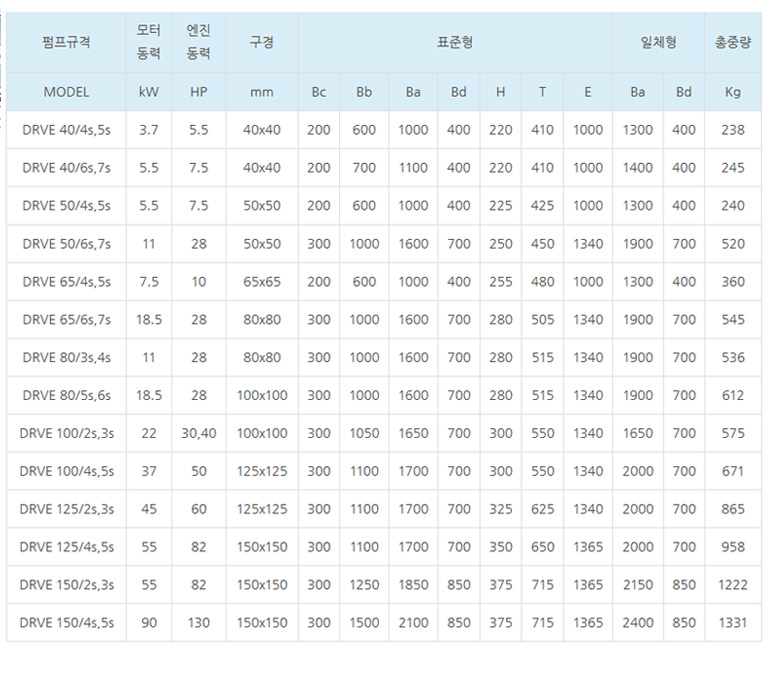
Task: Click the H subheader cell
Action: point(500,92)
